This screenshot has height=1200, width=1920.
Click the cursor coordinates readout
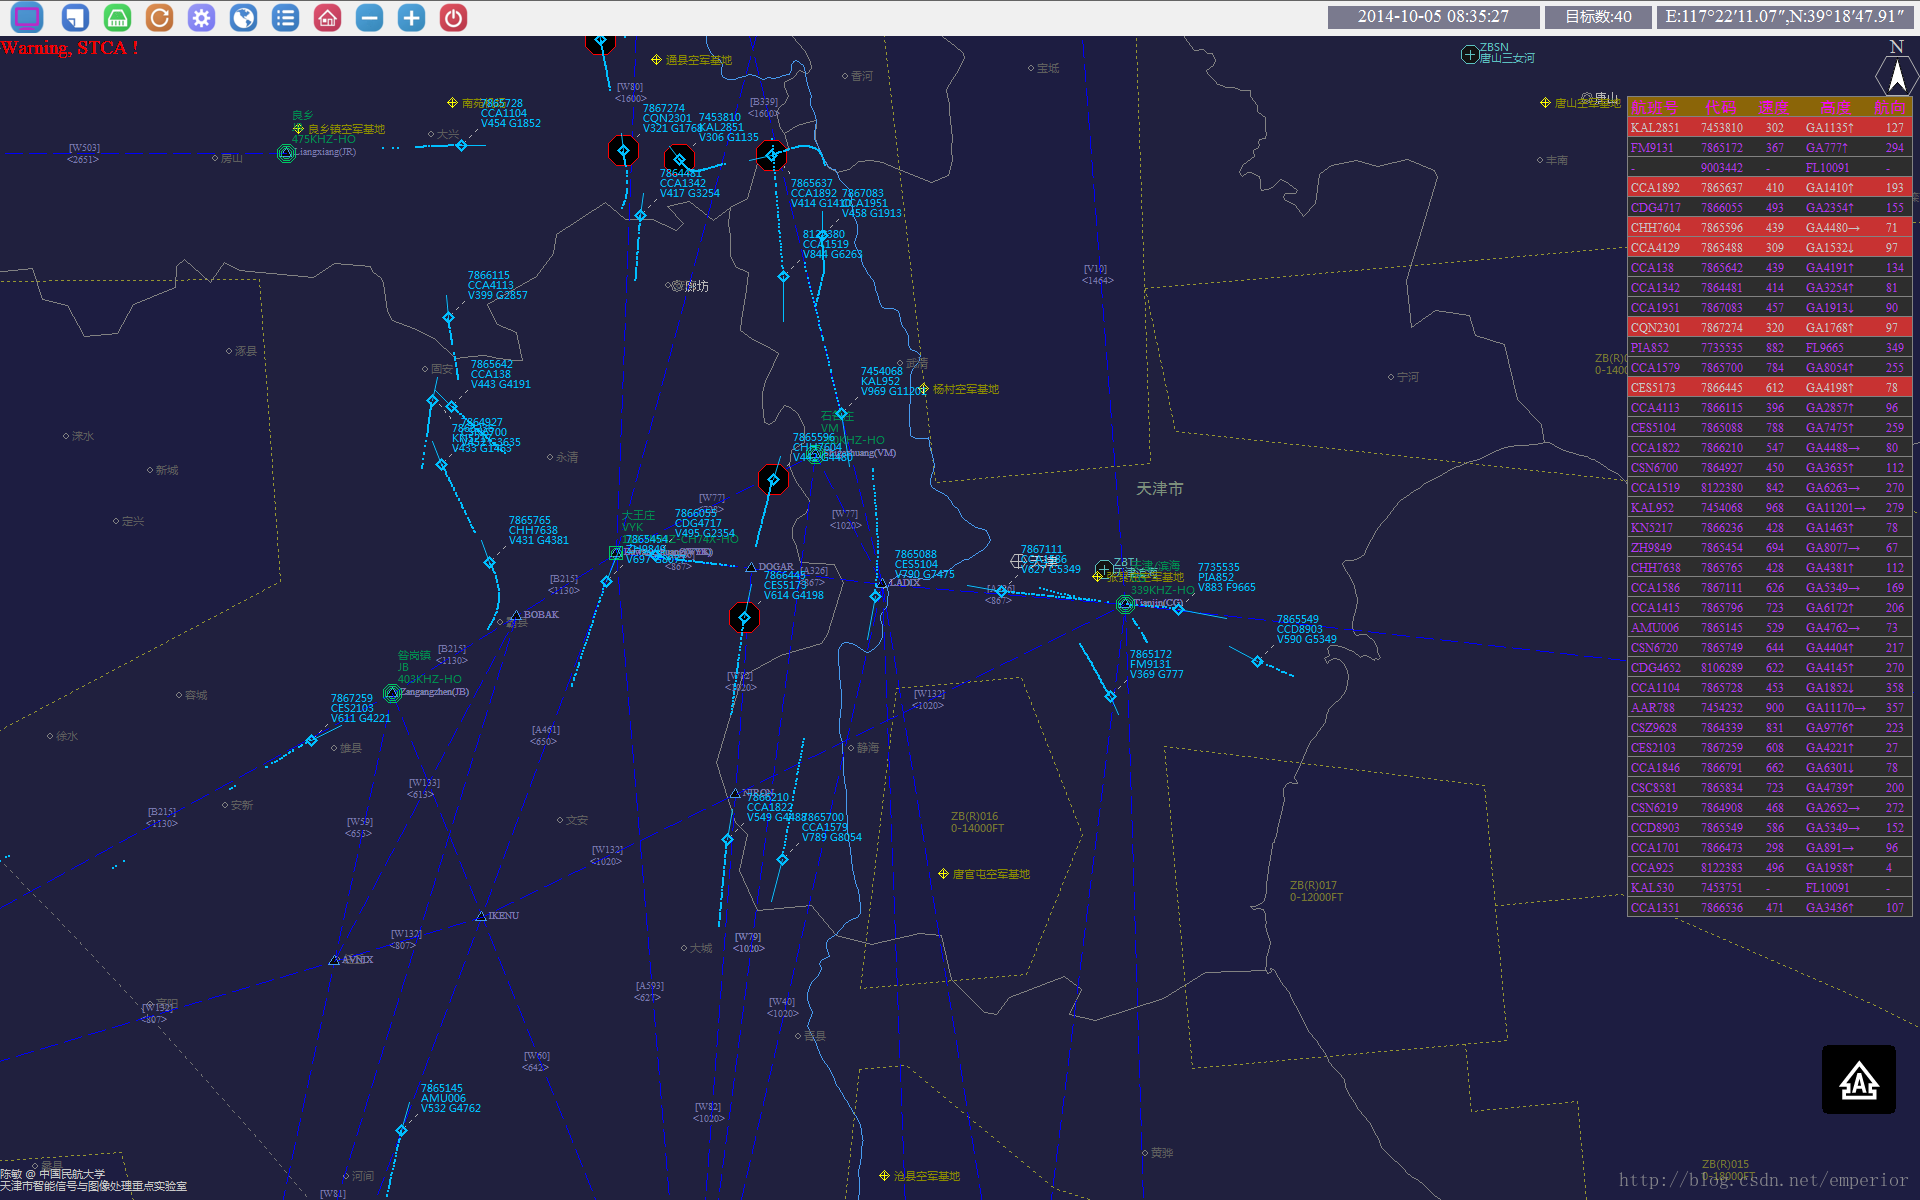tap(1785, 17)
